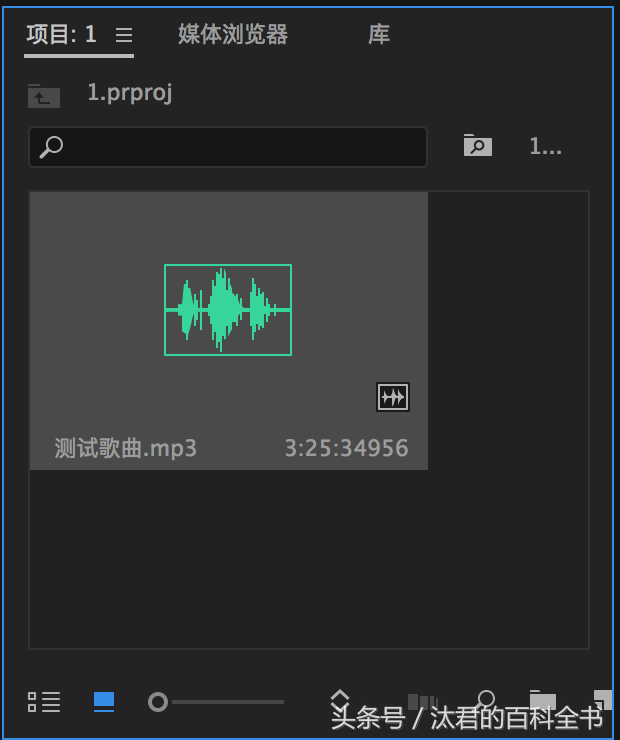620x740 pixels.
Task: Open the Project panel hamburger menu
Action: (124, 34)
